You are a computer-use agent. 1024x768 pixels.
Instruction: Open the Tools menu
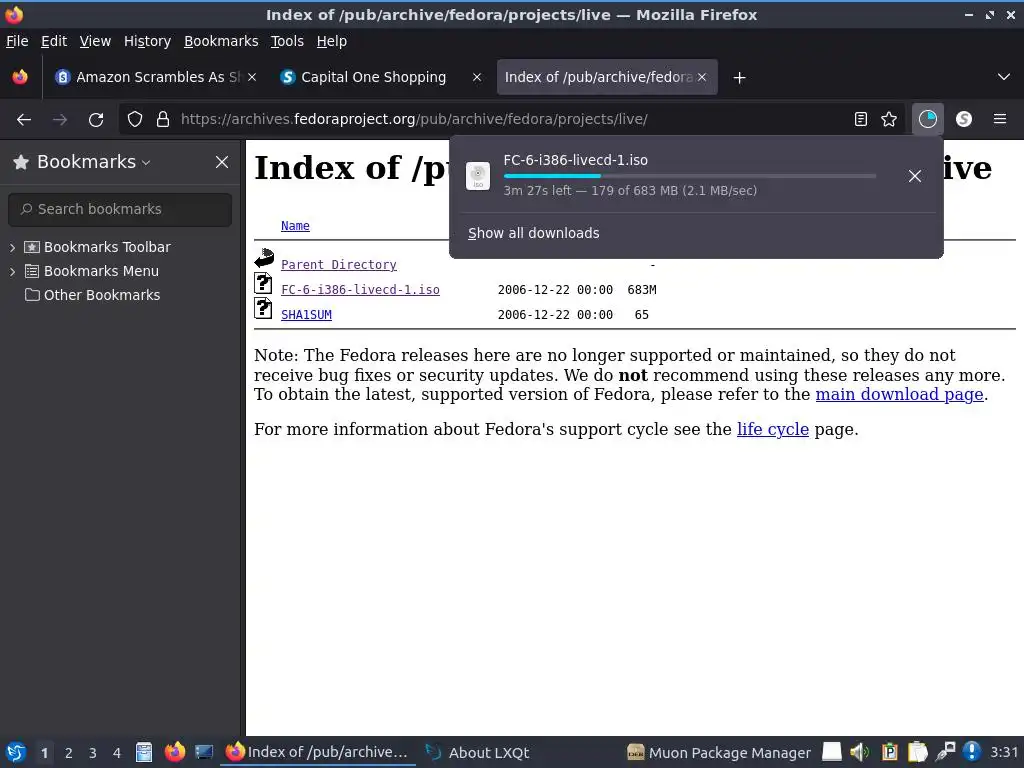pos(287,41)
